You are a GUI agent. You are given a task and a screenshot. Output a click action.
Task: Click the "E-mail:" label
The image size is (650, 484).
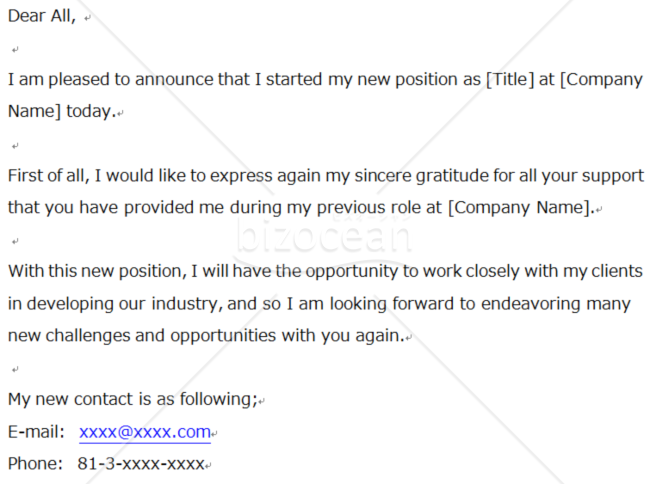(x=37, y=432)
